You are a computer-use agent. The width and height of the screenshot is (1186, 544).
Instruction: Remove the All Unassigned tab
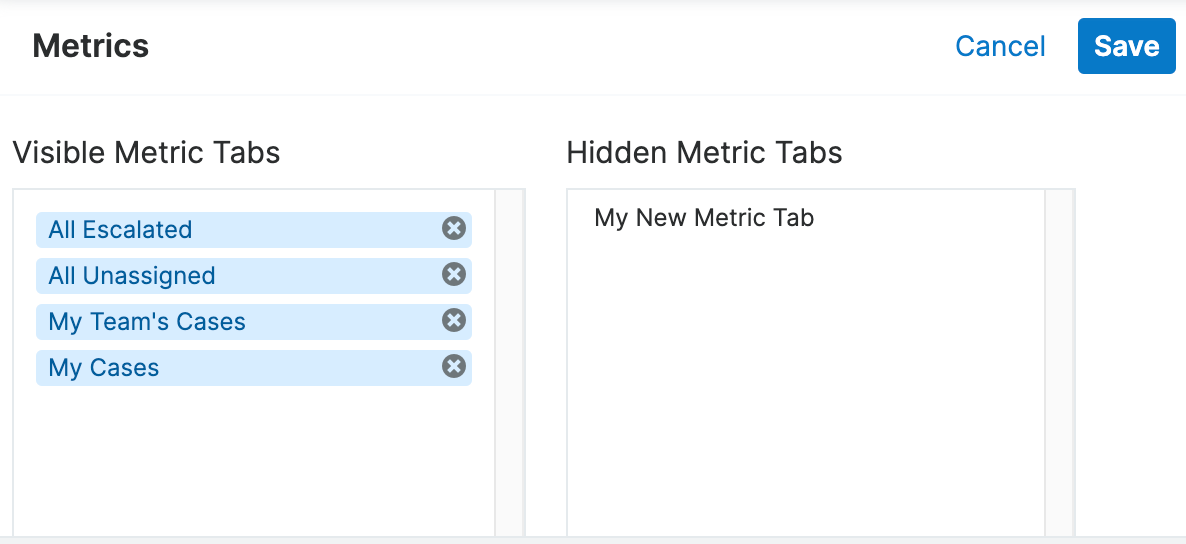tap(454, 275)
